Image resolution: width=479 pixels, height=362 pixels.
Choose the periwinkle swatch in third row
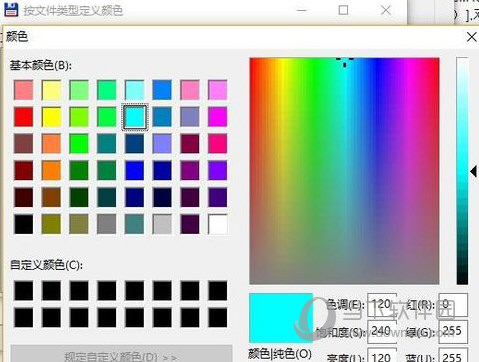(162, 144)
